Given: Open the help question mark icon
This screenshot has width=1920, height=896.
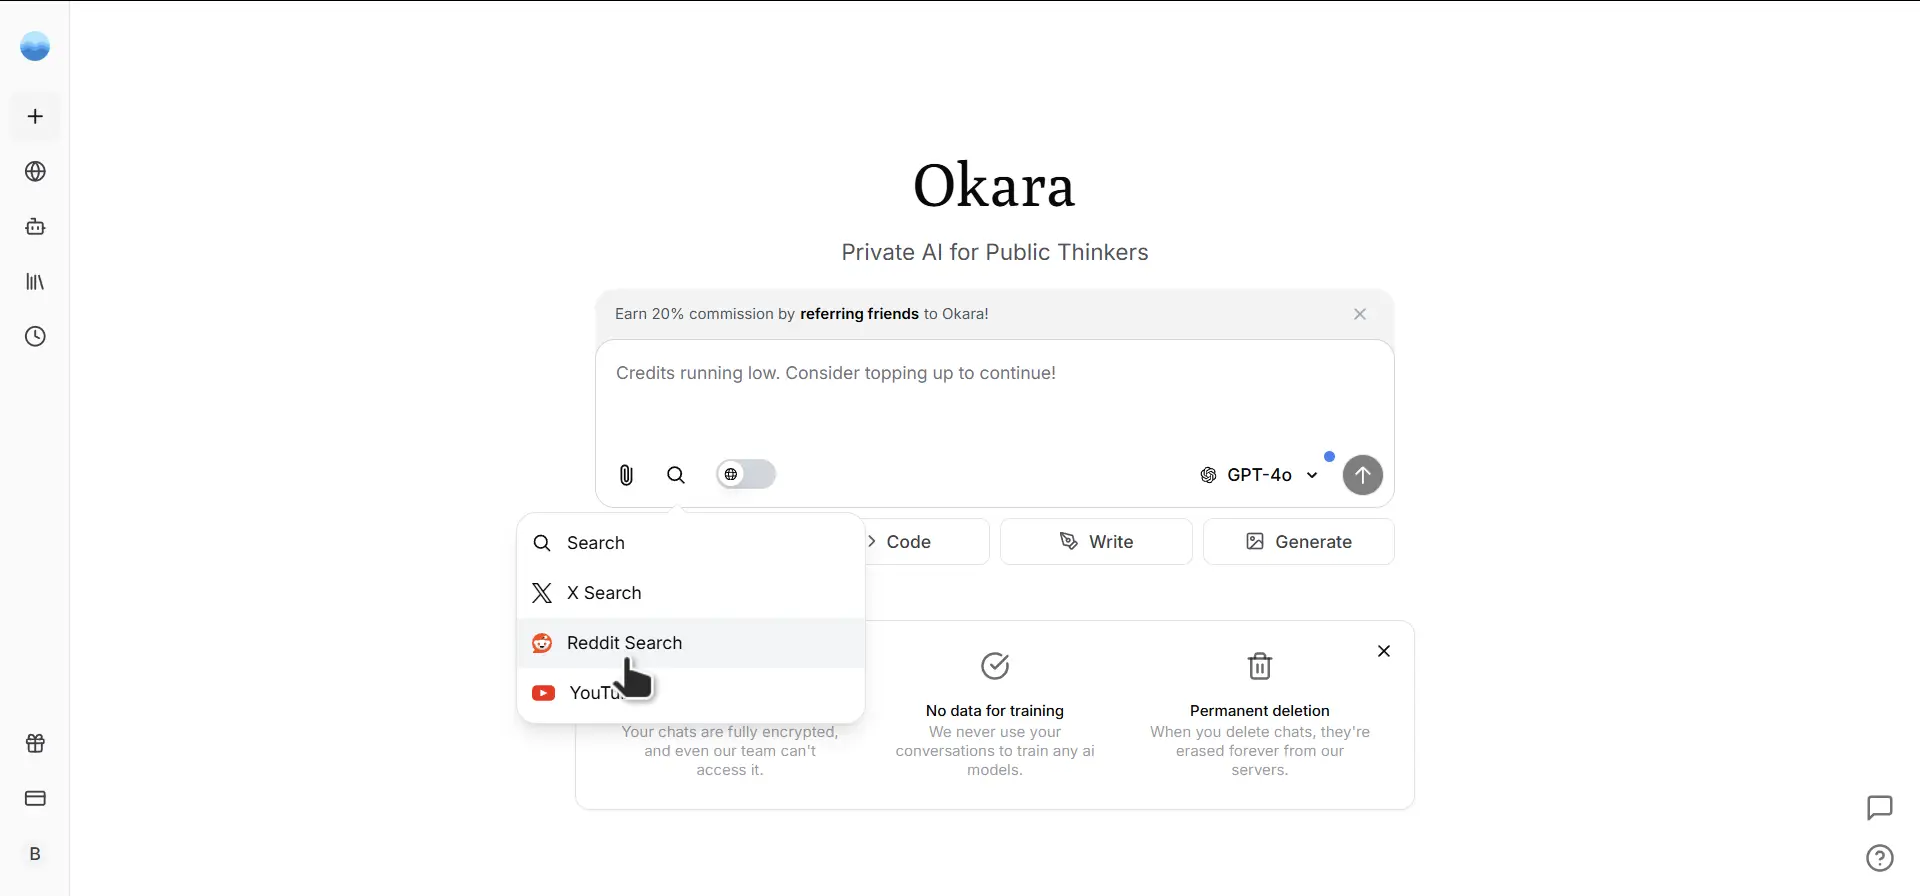Looking at the screenshot, I should [x=1880, y=858].
